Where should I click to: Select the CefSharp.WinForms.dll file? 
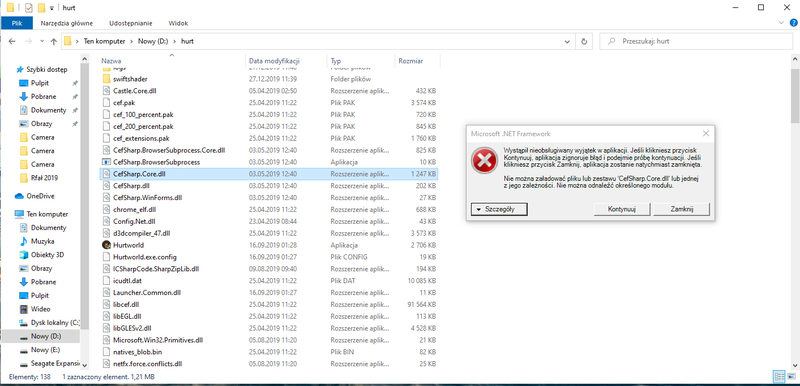pos(268,197)
